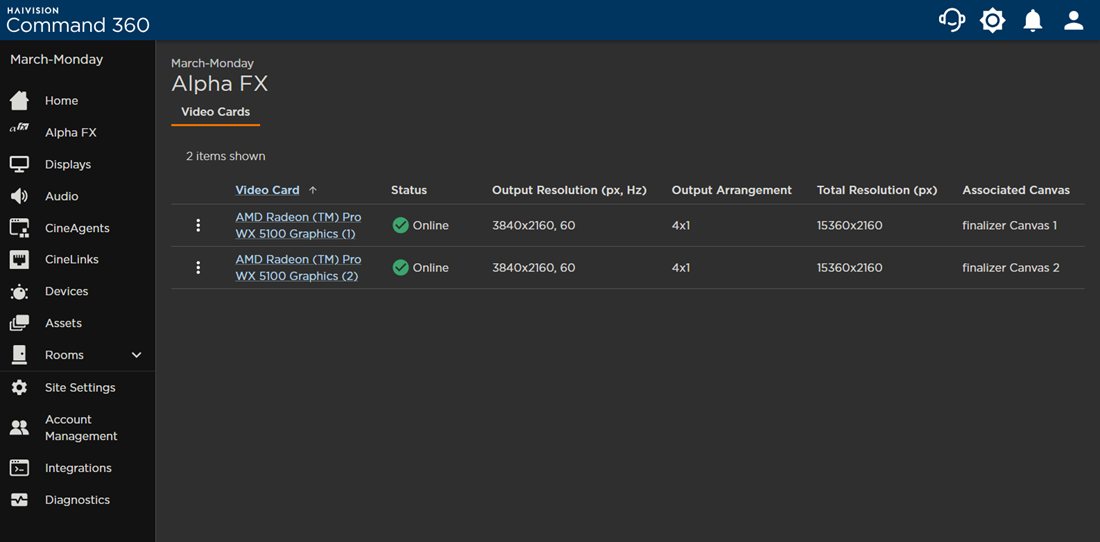Image resolution: width=1100 pixels, height=542 pixels.
Task: Select Audio in the sidebar
Action: pyautogui.click(x=62, y=196)
